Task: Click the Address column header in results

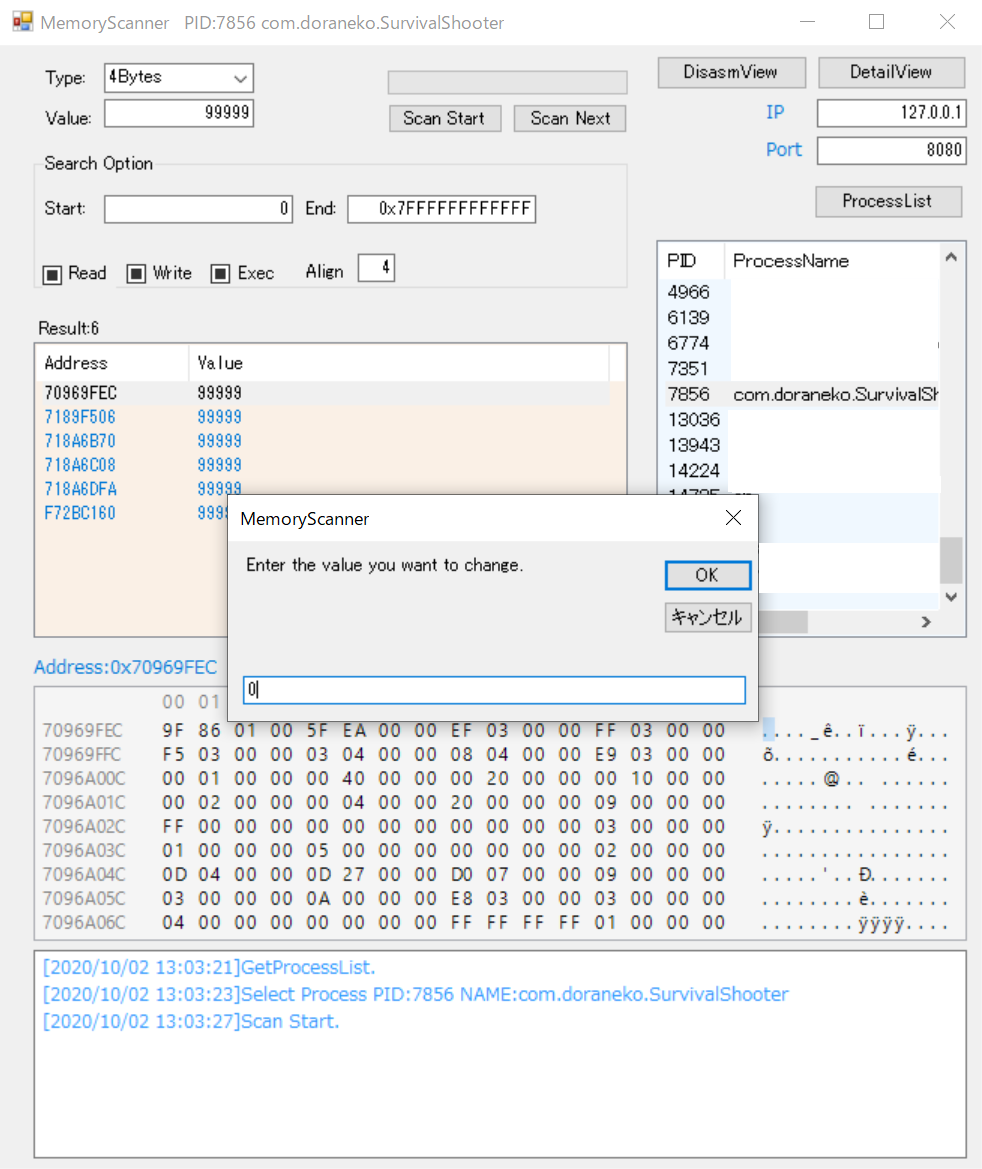Action: click(112, 363)
